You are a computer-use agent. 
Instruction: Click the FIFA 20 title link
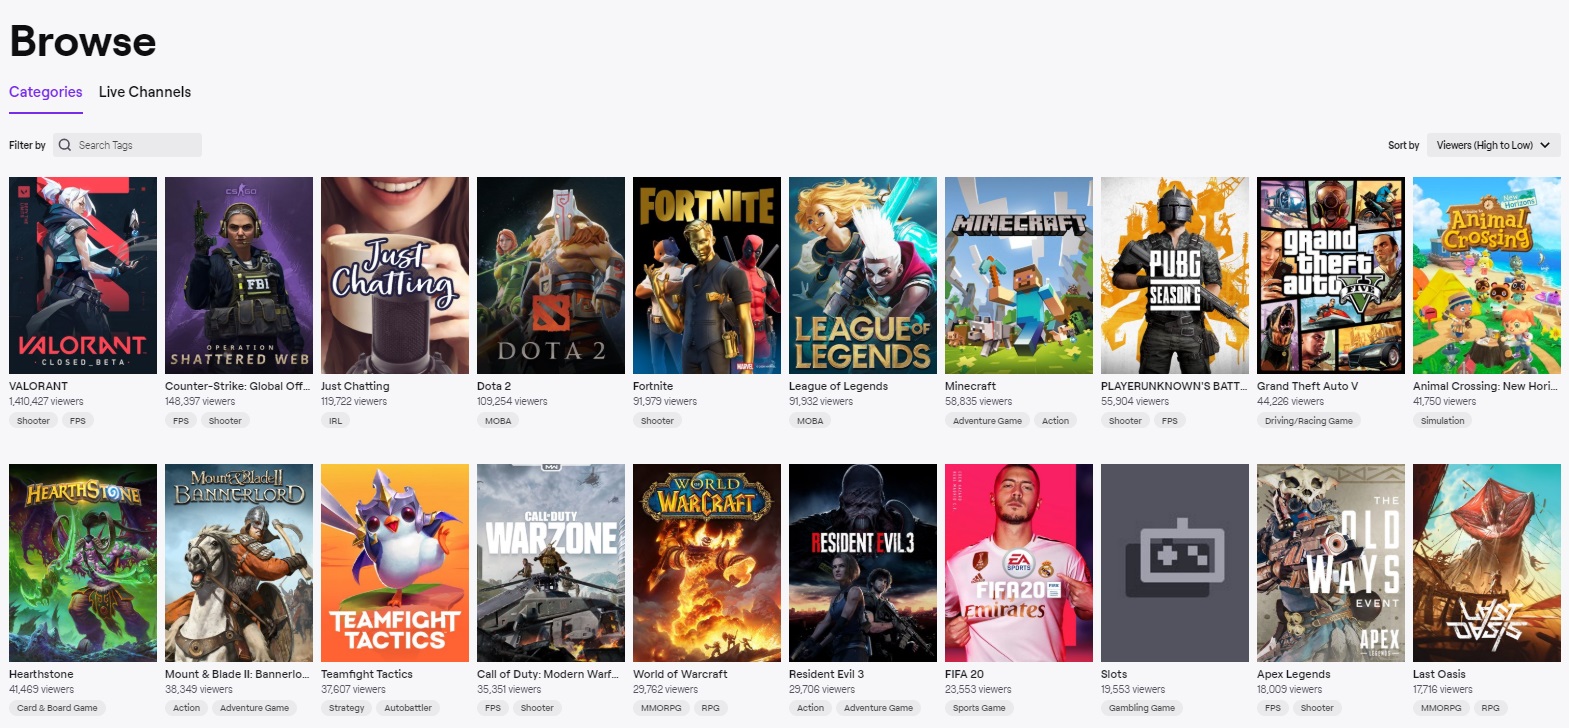click(964, 674)
